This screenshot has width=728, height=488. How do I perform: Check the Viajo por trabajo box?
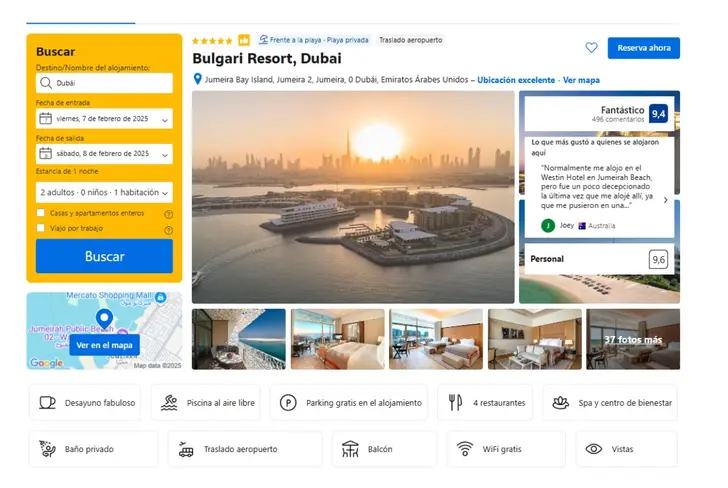click(x=41, y=228)
